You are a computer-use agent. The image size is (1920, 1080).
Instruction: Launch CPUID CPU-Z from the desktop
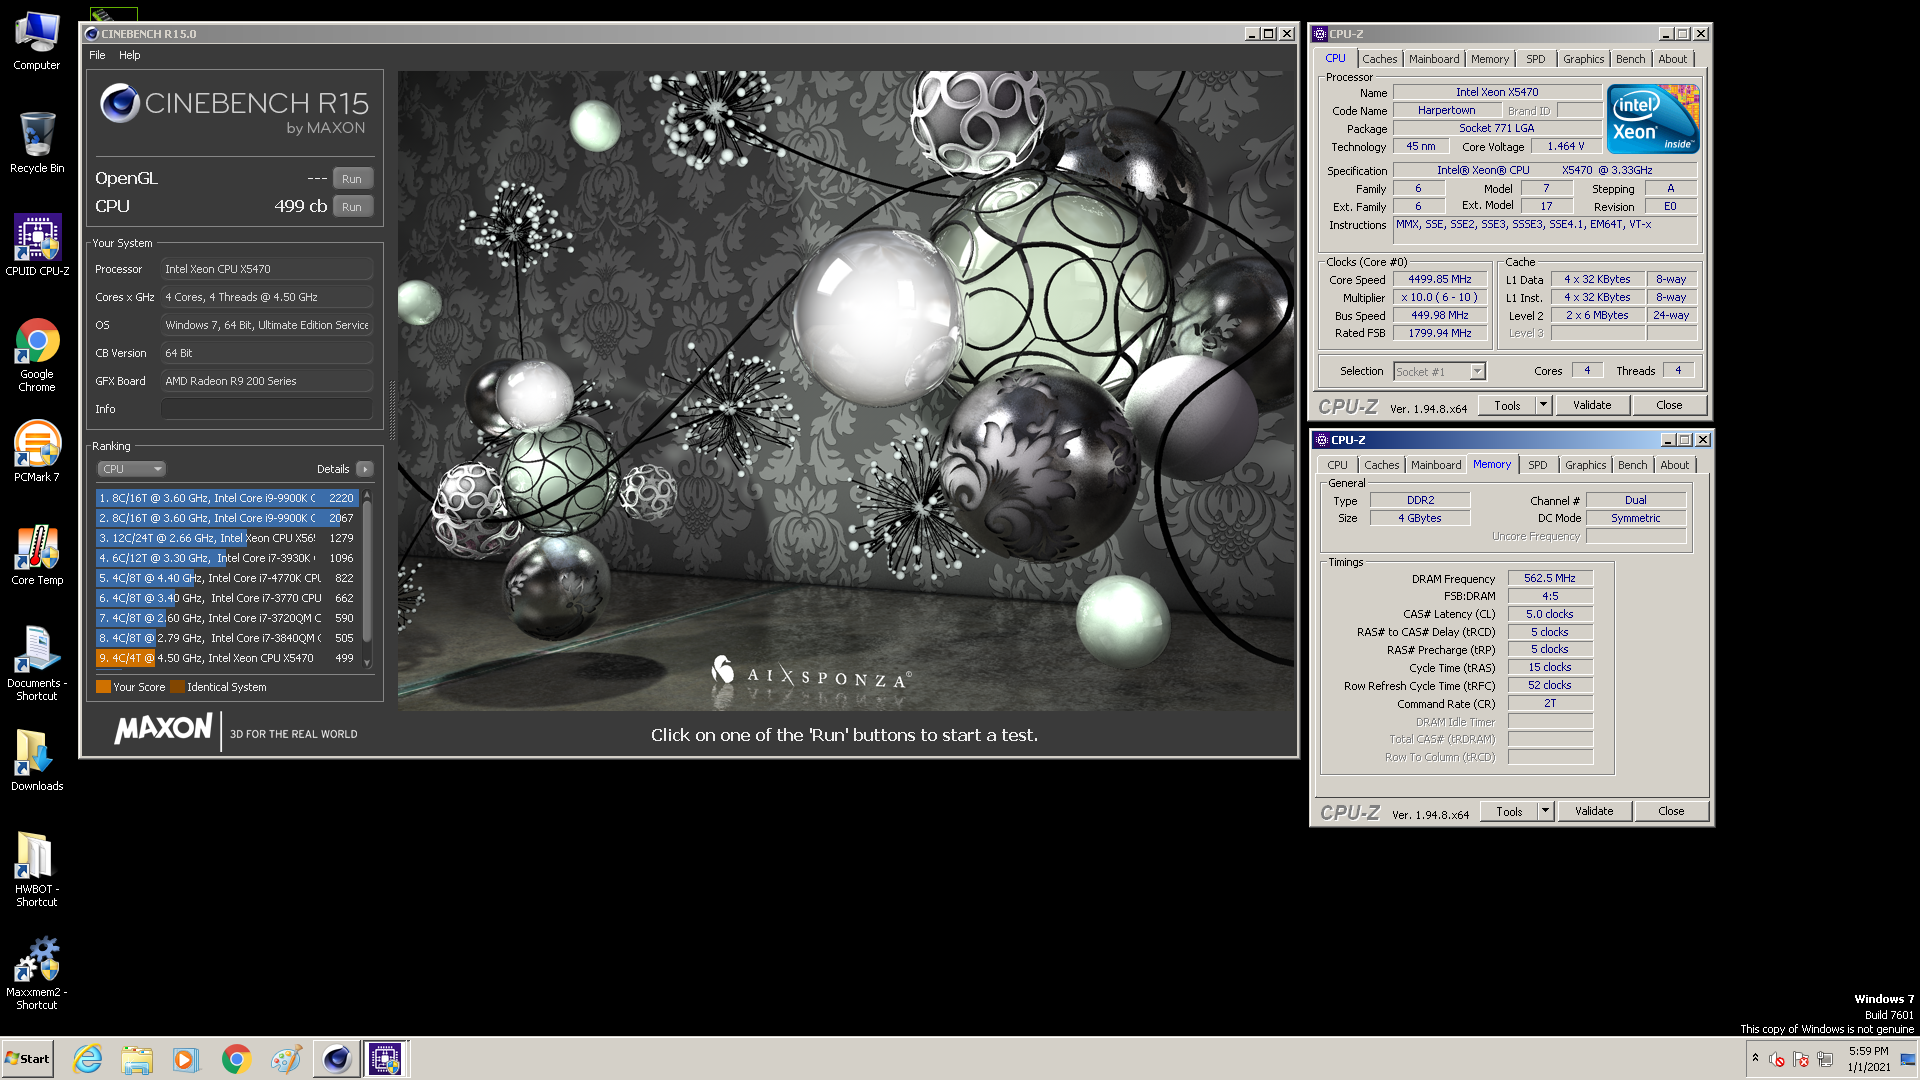[37, 246]
